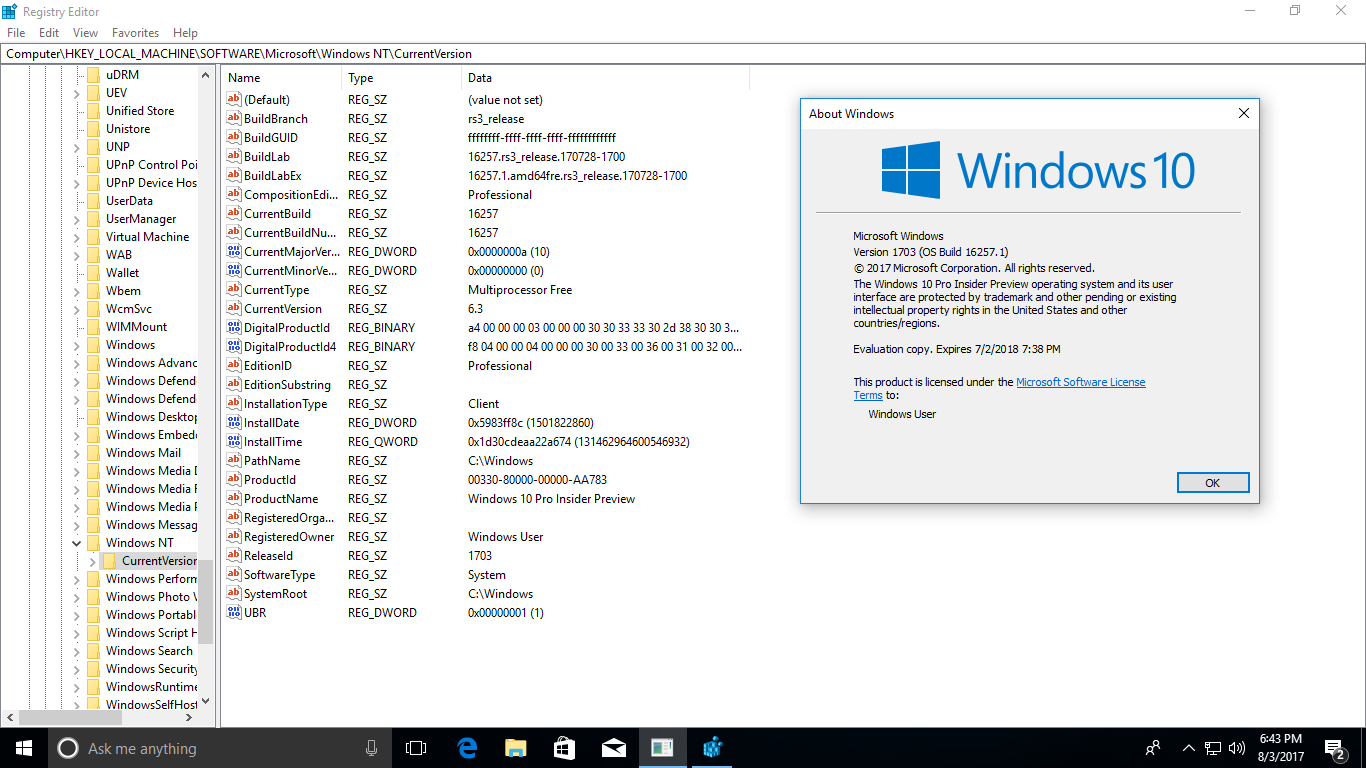Click the ProductName string value icon
Screen dimensions: 1366x768
[234, 498]
